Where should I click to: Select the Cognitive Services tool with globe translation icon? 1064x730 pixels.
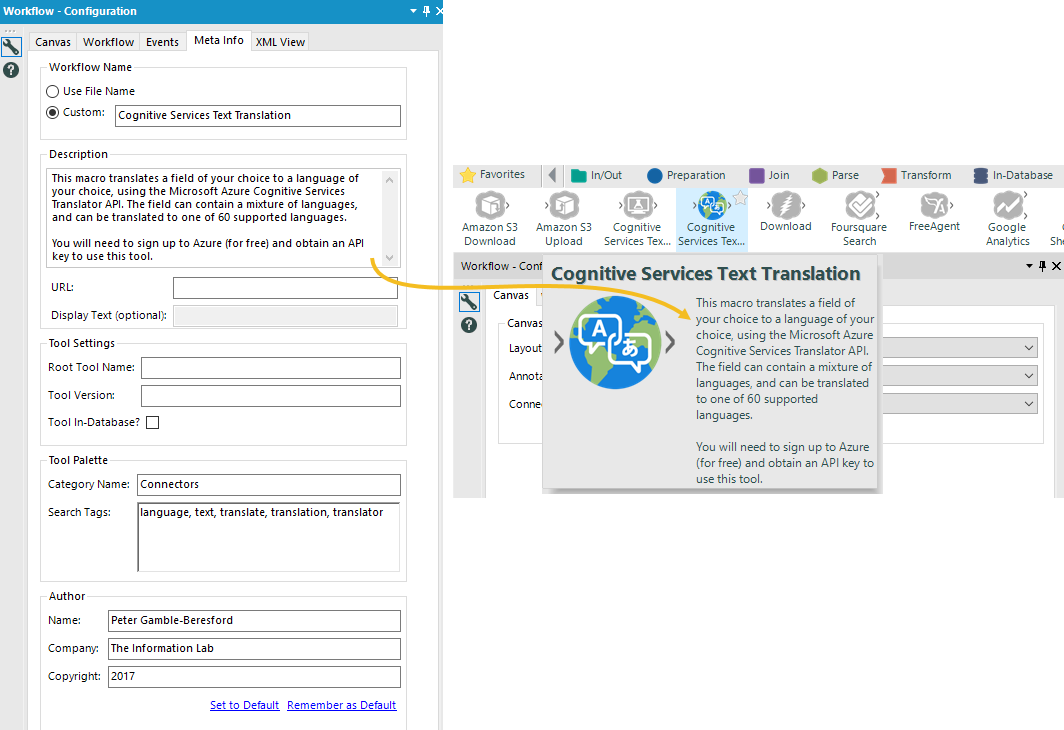click(x=711, y=219)
